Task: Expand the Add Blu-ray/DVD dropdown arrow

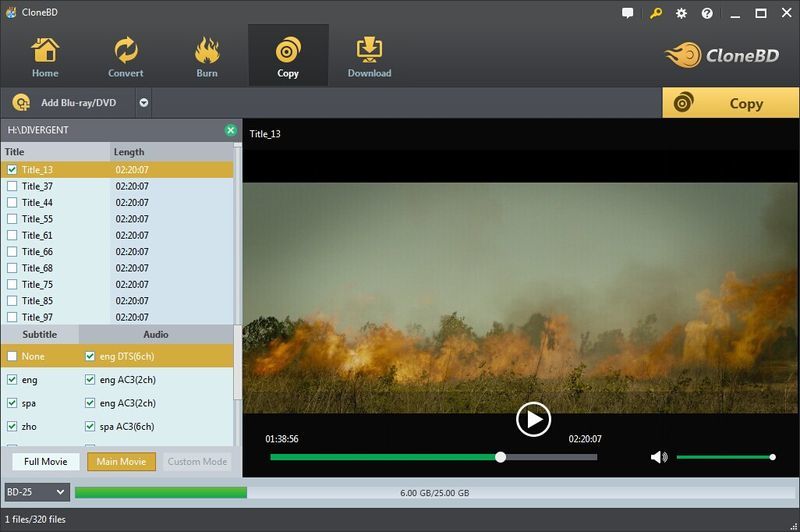Action: 144,103
